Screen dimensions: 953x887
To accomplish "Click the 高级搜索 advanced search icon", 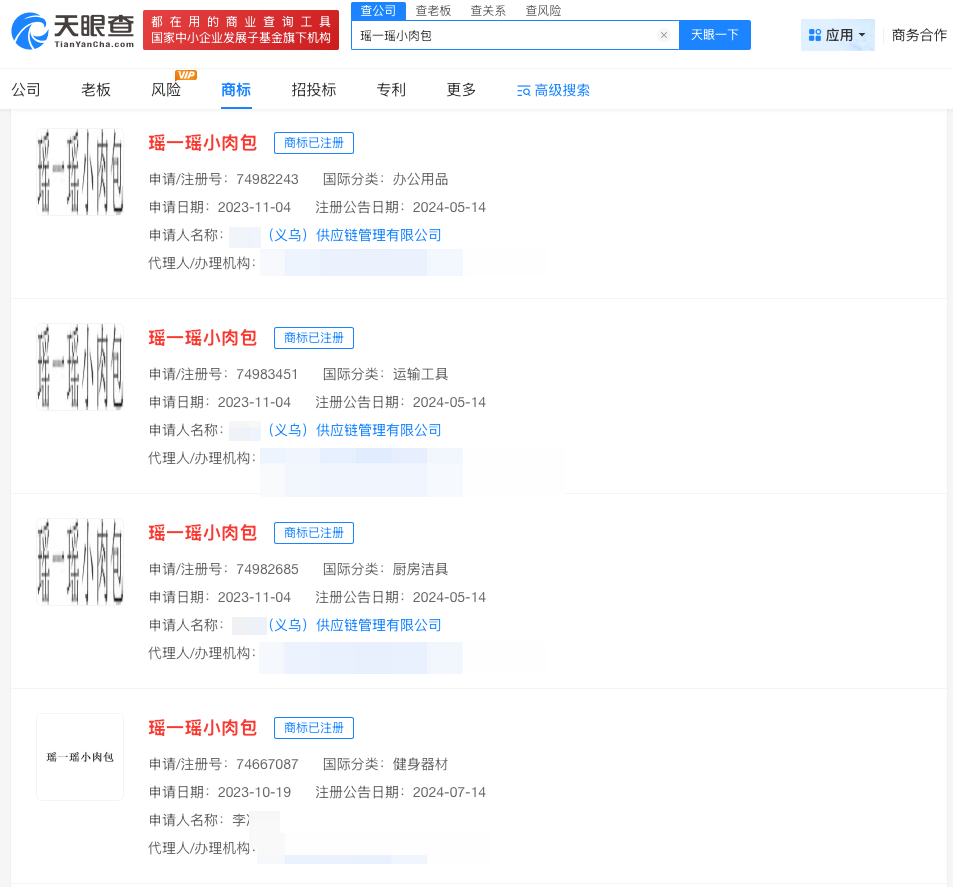I will click(522, 89).
